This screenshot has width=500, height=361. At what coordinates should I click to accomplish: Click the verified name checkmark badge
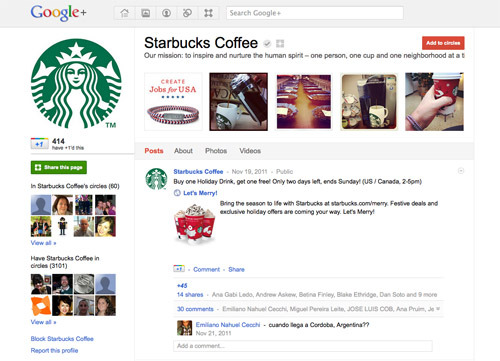coord(267,43)
